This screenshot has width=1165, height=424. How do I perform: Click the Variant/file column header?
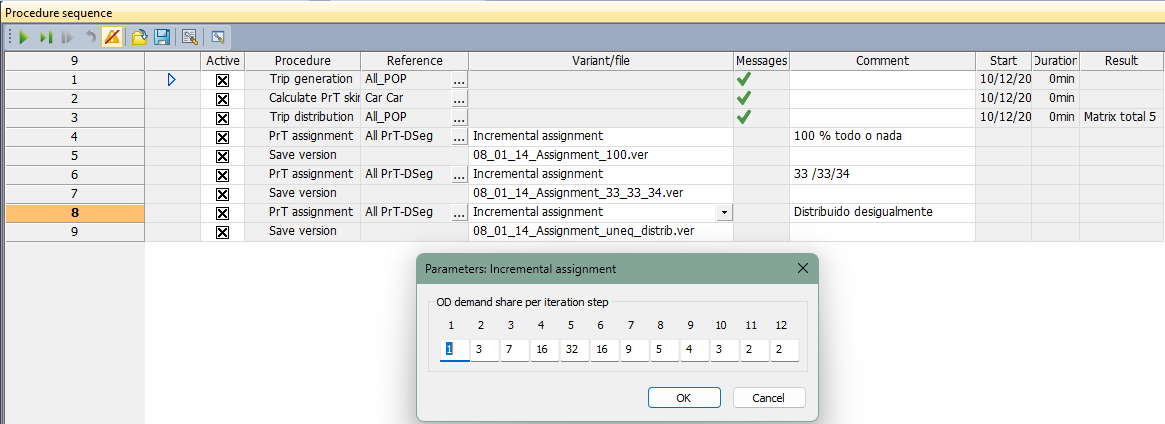(x=601, y=61)
